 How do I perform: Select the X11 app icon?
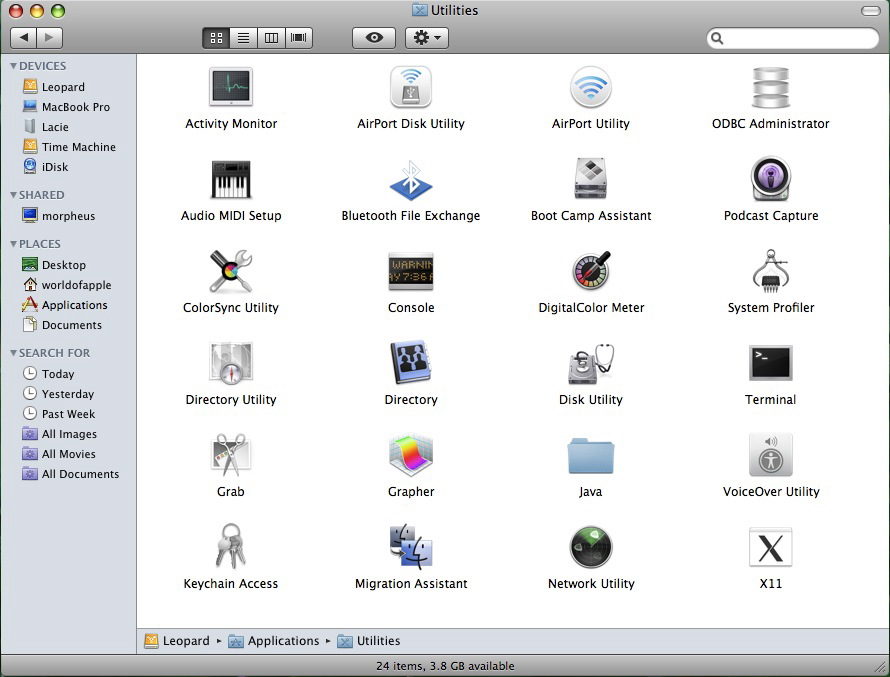tap(770, 547)
